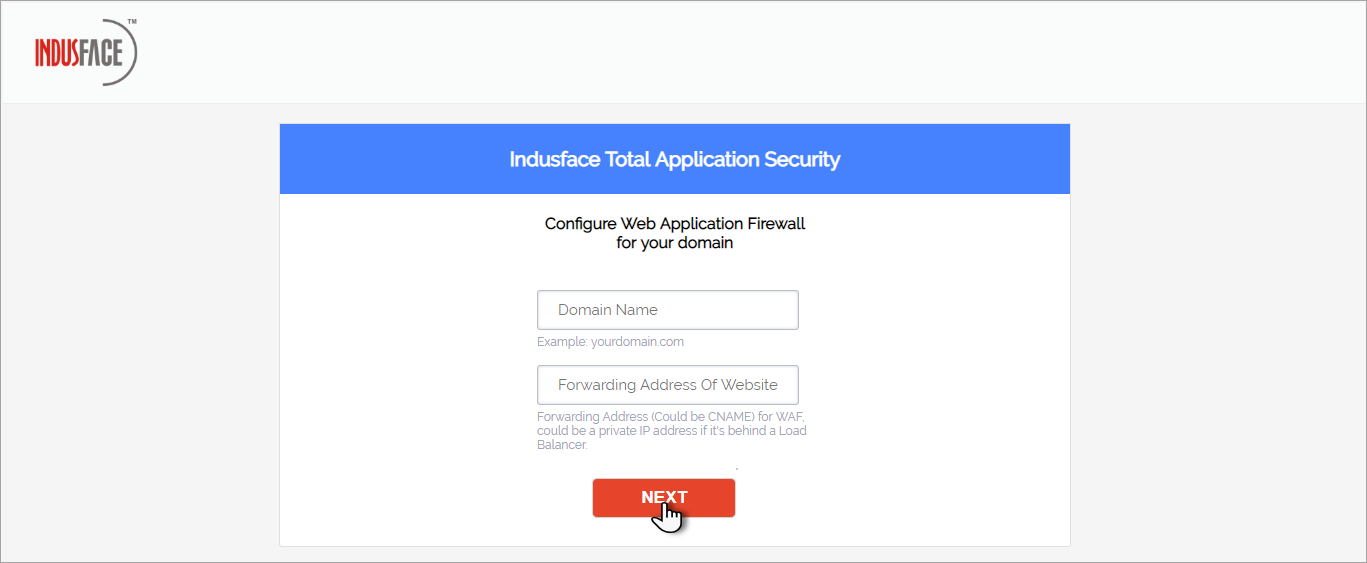Click the 'Example: yourdomain.com' hint text
Image resolution: width=1367 pixels, height=563 pixels.
(x=610, y=342)
